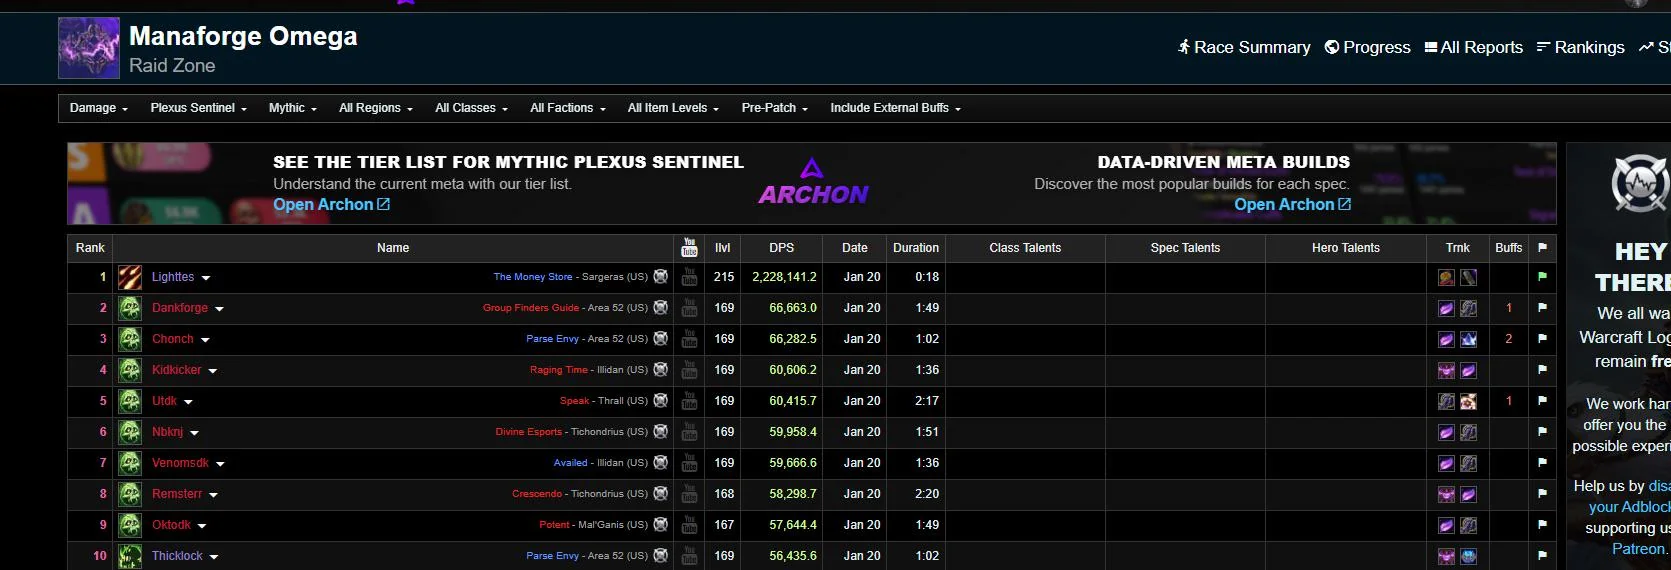Image resolution: width=1671 pixels, height=570 pixels.
Task: Click second trinket icon in Chonch's row
Action: 1468,339
